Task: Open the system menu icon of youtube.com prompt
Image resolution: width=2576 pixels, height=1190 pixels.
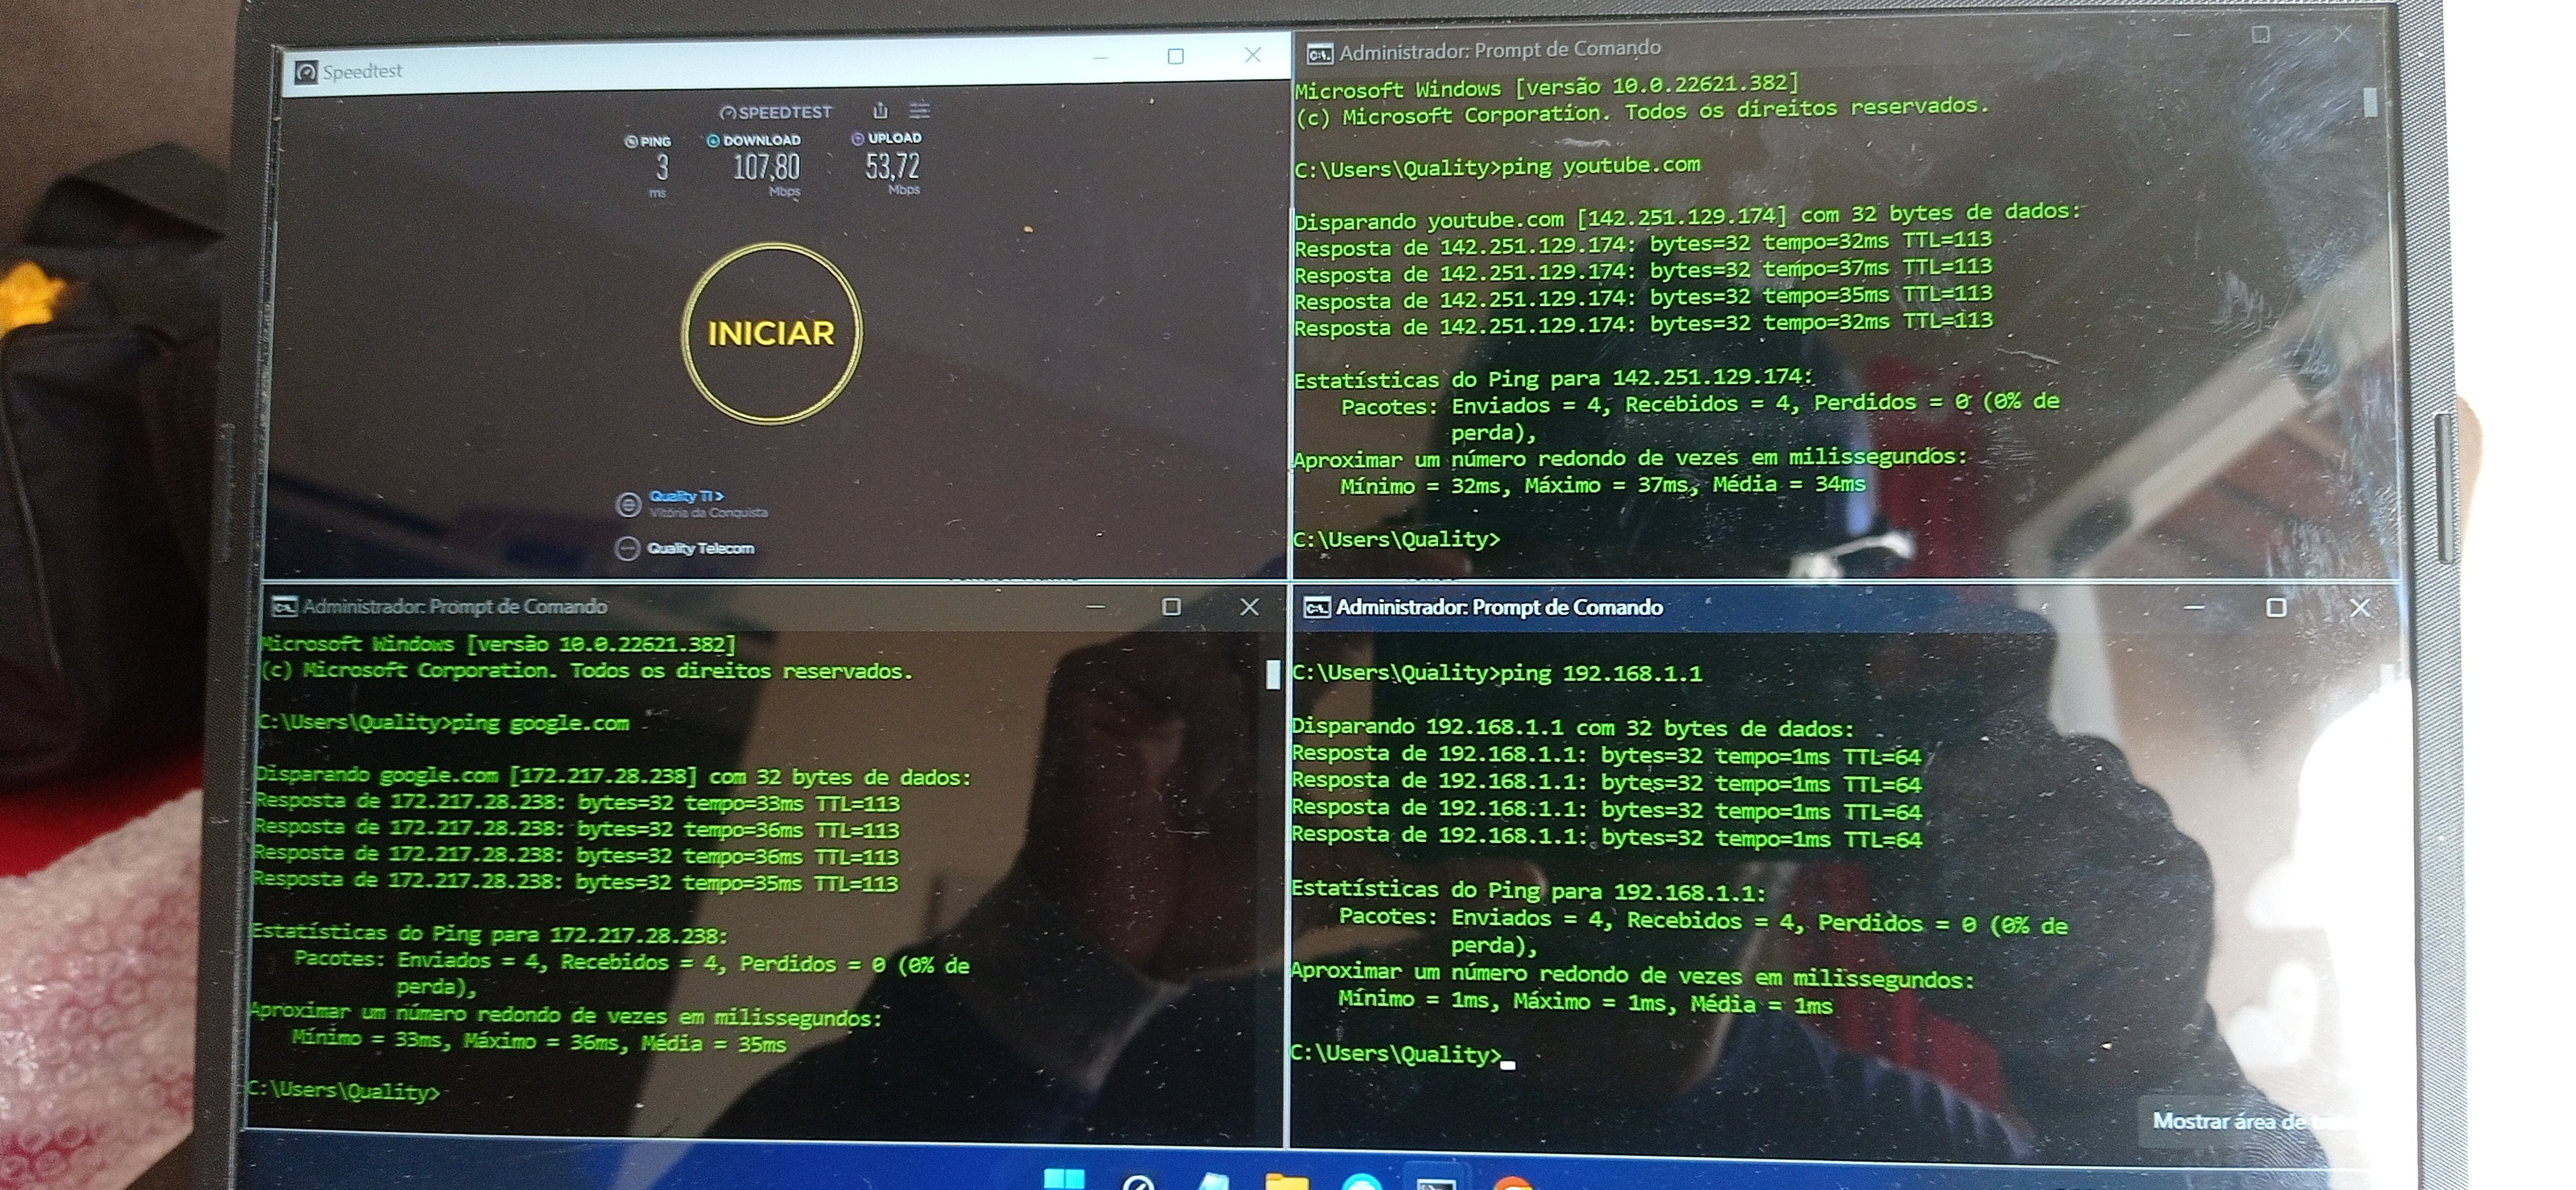Action: point(1320,54)
